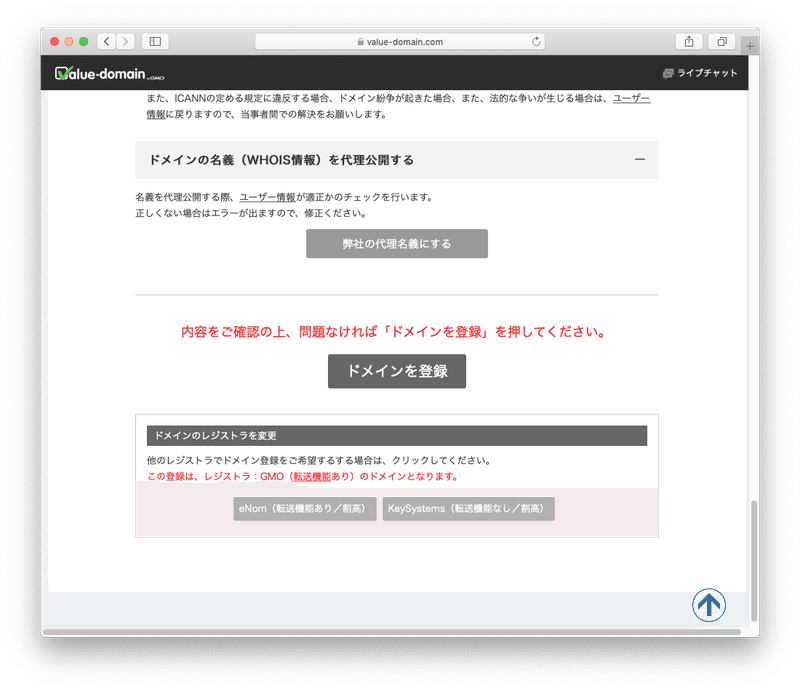This screenshot has height=691, width=800.
Task: Click the ドメインを登録 button
Action: (396, 371)
